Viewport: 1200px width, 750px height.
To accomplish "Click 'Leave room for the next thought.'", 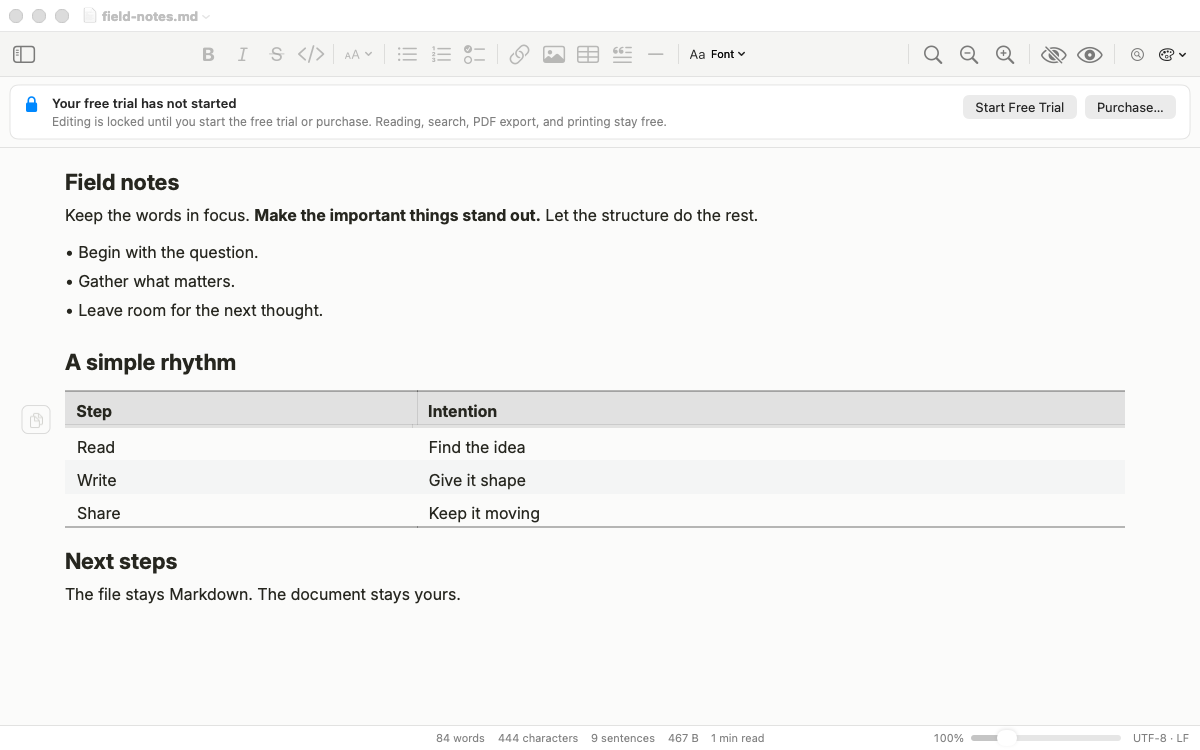I will [x=200, y=310].
